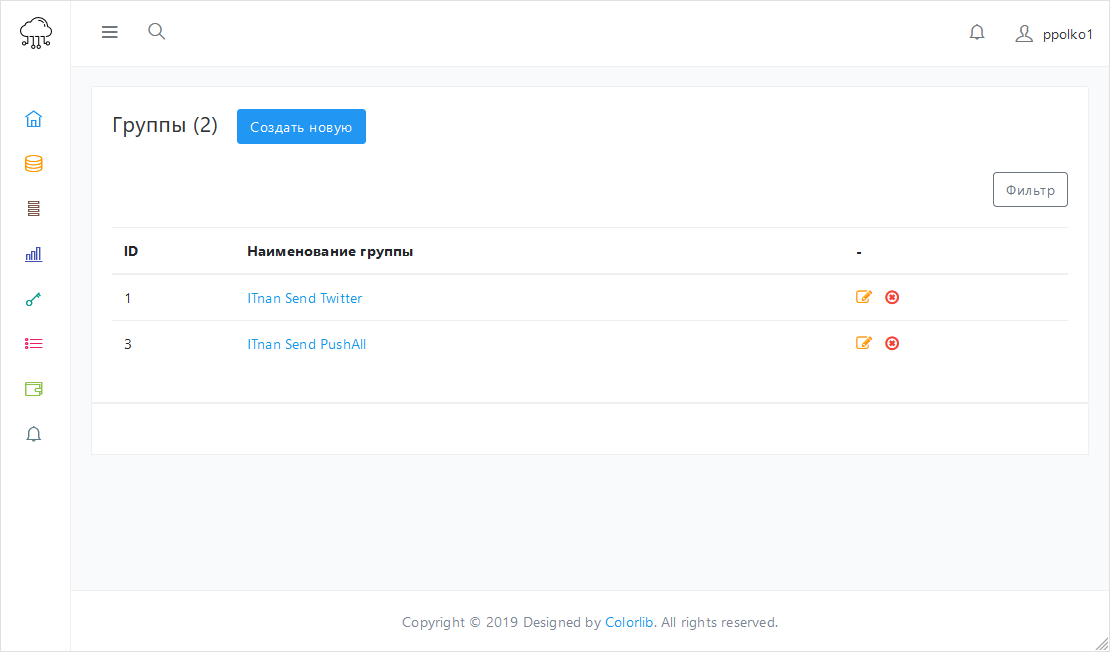Open the red list icon in sidebar
The width and height of the screenshot is (1110, 652).
pos(34,344)
